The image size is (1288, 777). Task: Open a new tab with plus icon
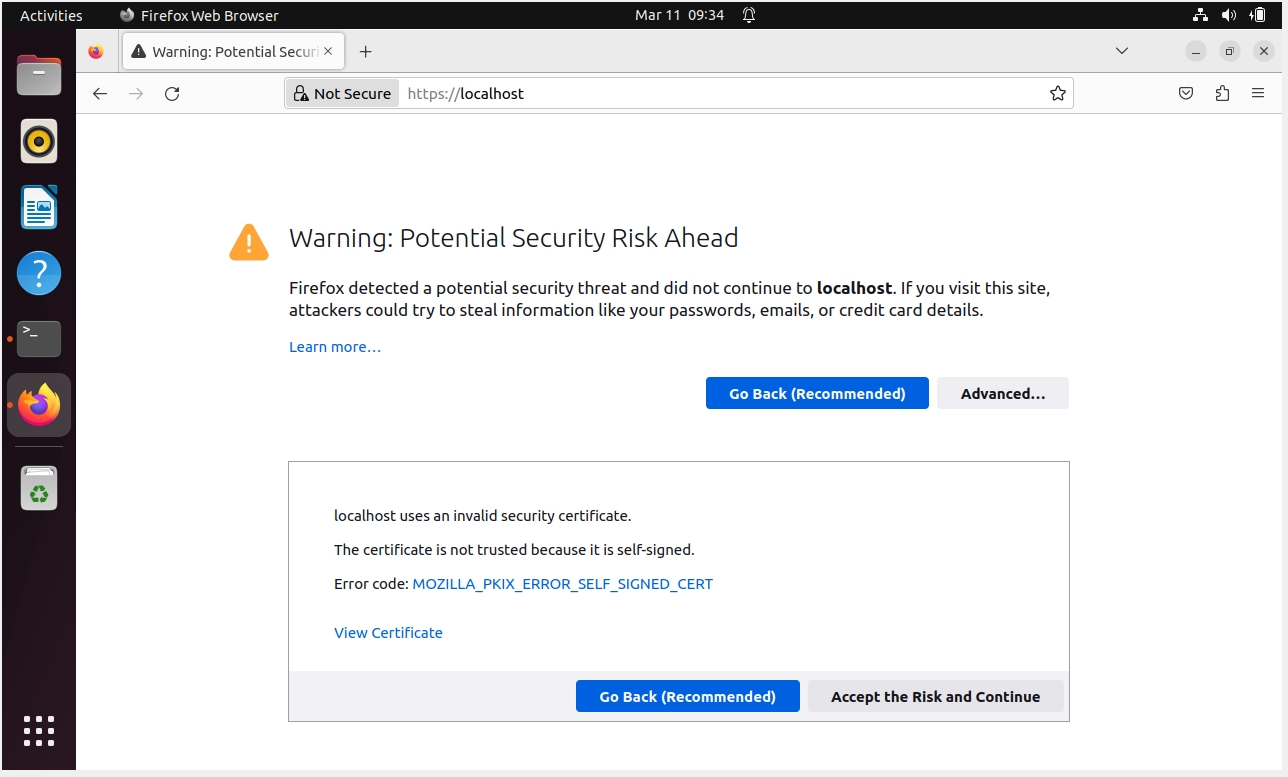pyautogui.click(x=365, y=52)
